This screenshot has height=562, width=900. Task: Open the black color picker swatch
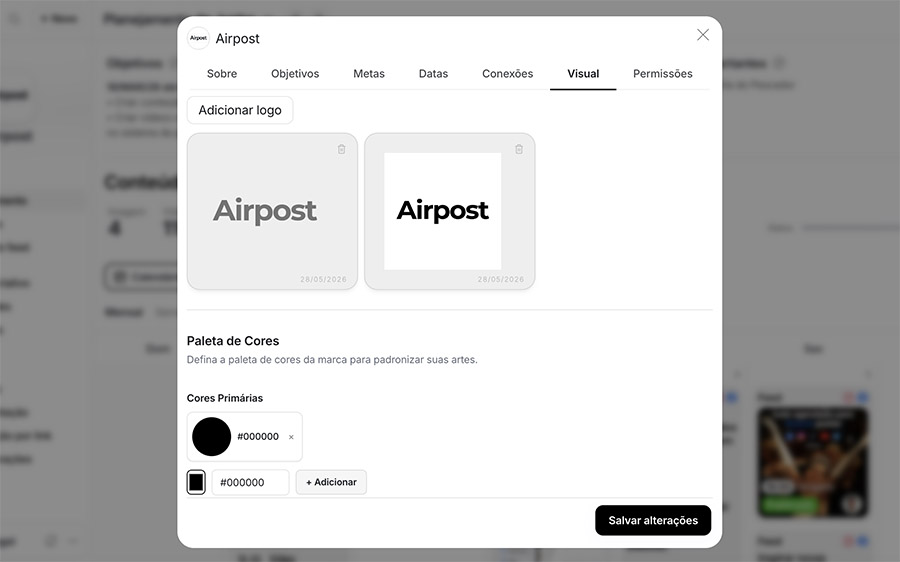tap(196, 482)
